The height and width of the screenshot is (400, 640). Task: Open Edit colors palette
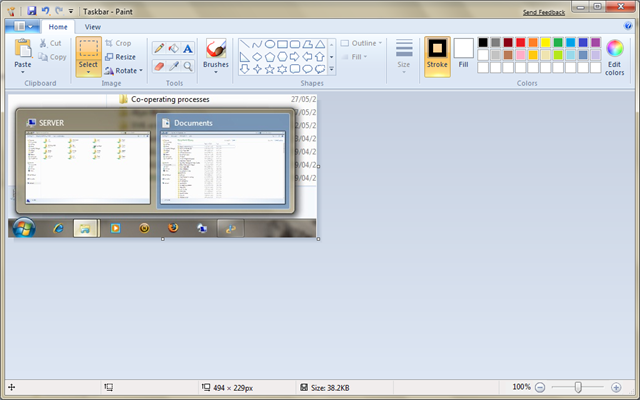[x=614, y=56]
